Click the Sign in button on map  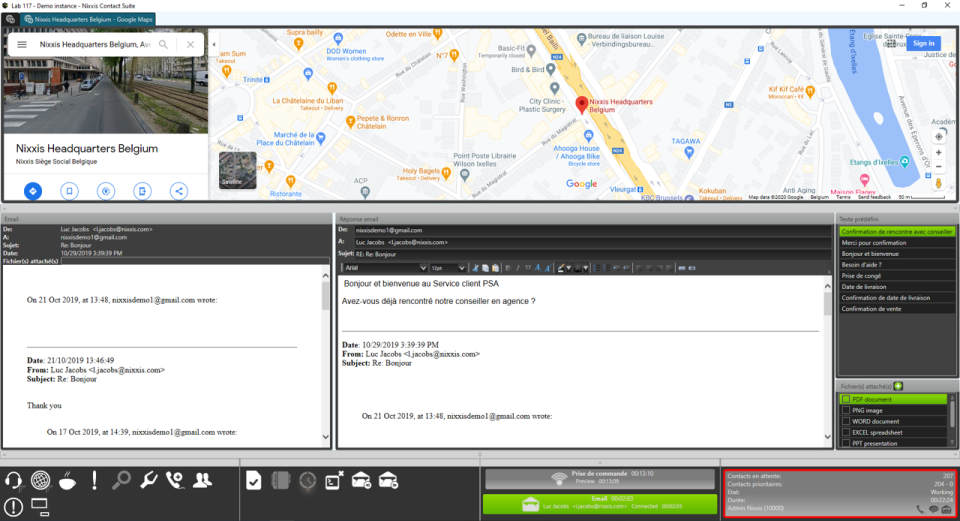(923, 43)
